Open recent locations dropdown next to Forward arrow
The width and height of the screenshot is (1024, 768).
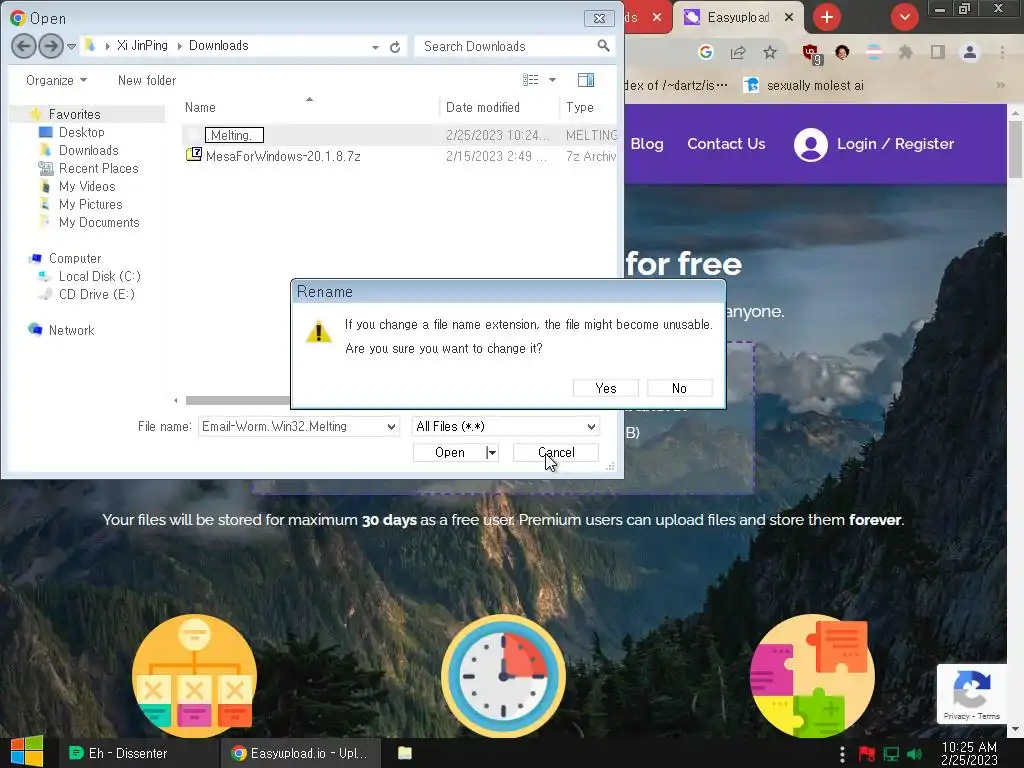click(x=71, y=46)
